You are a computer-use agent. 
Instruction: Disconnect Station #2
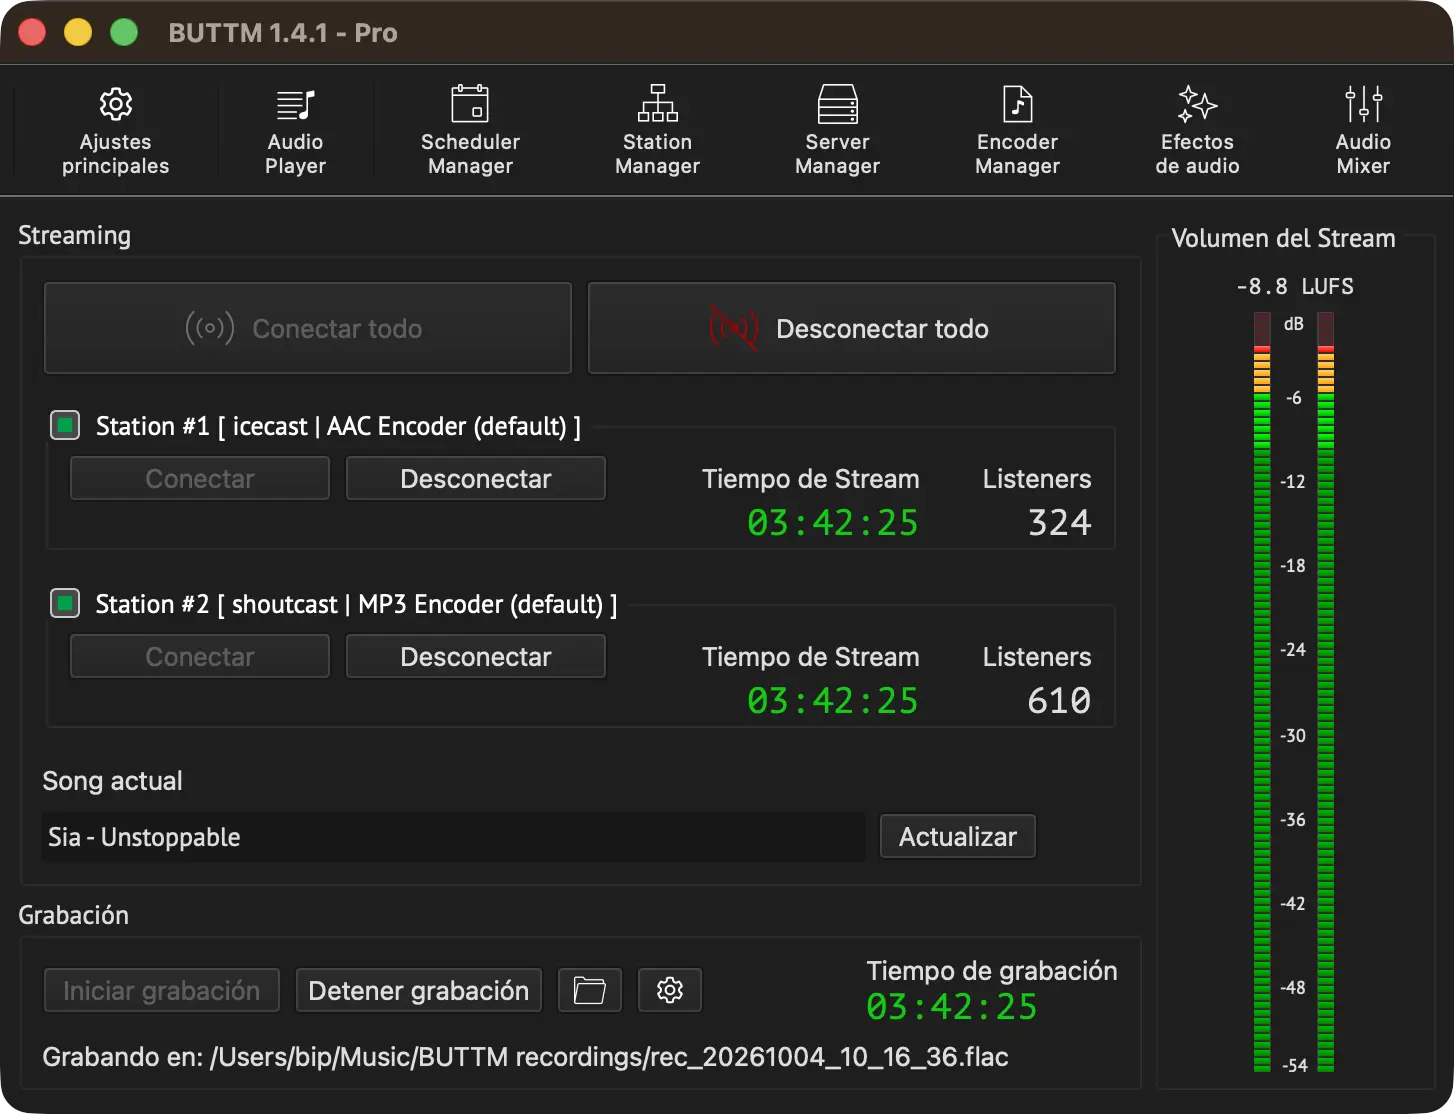(x=476, y=656)
